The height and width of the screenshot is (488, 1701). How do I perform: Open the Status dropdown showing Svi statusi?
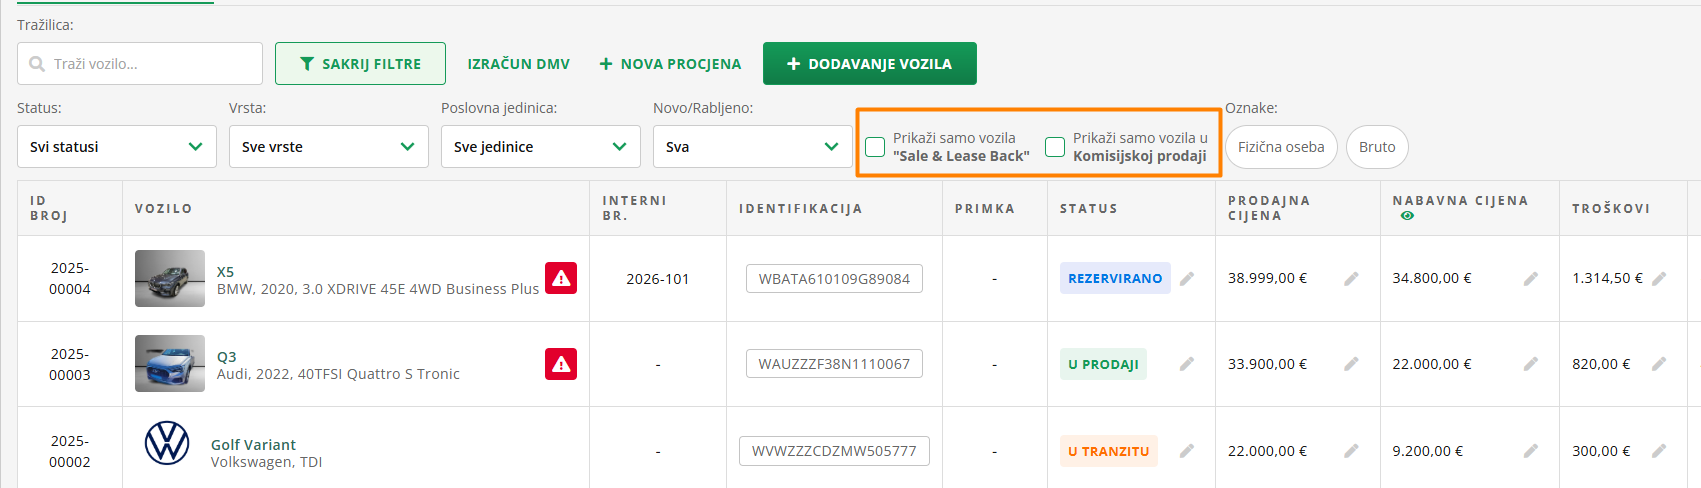(x=117, y=147)
